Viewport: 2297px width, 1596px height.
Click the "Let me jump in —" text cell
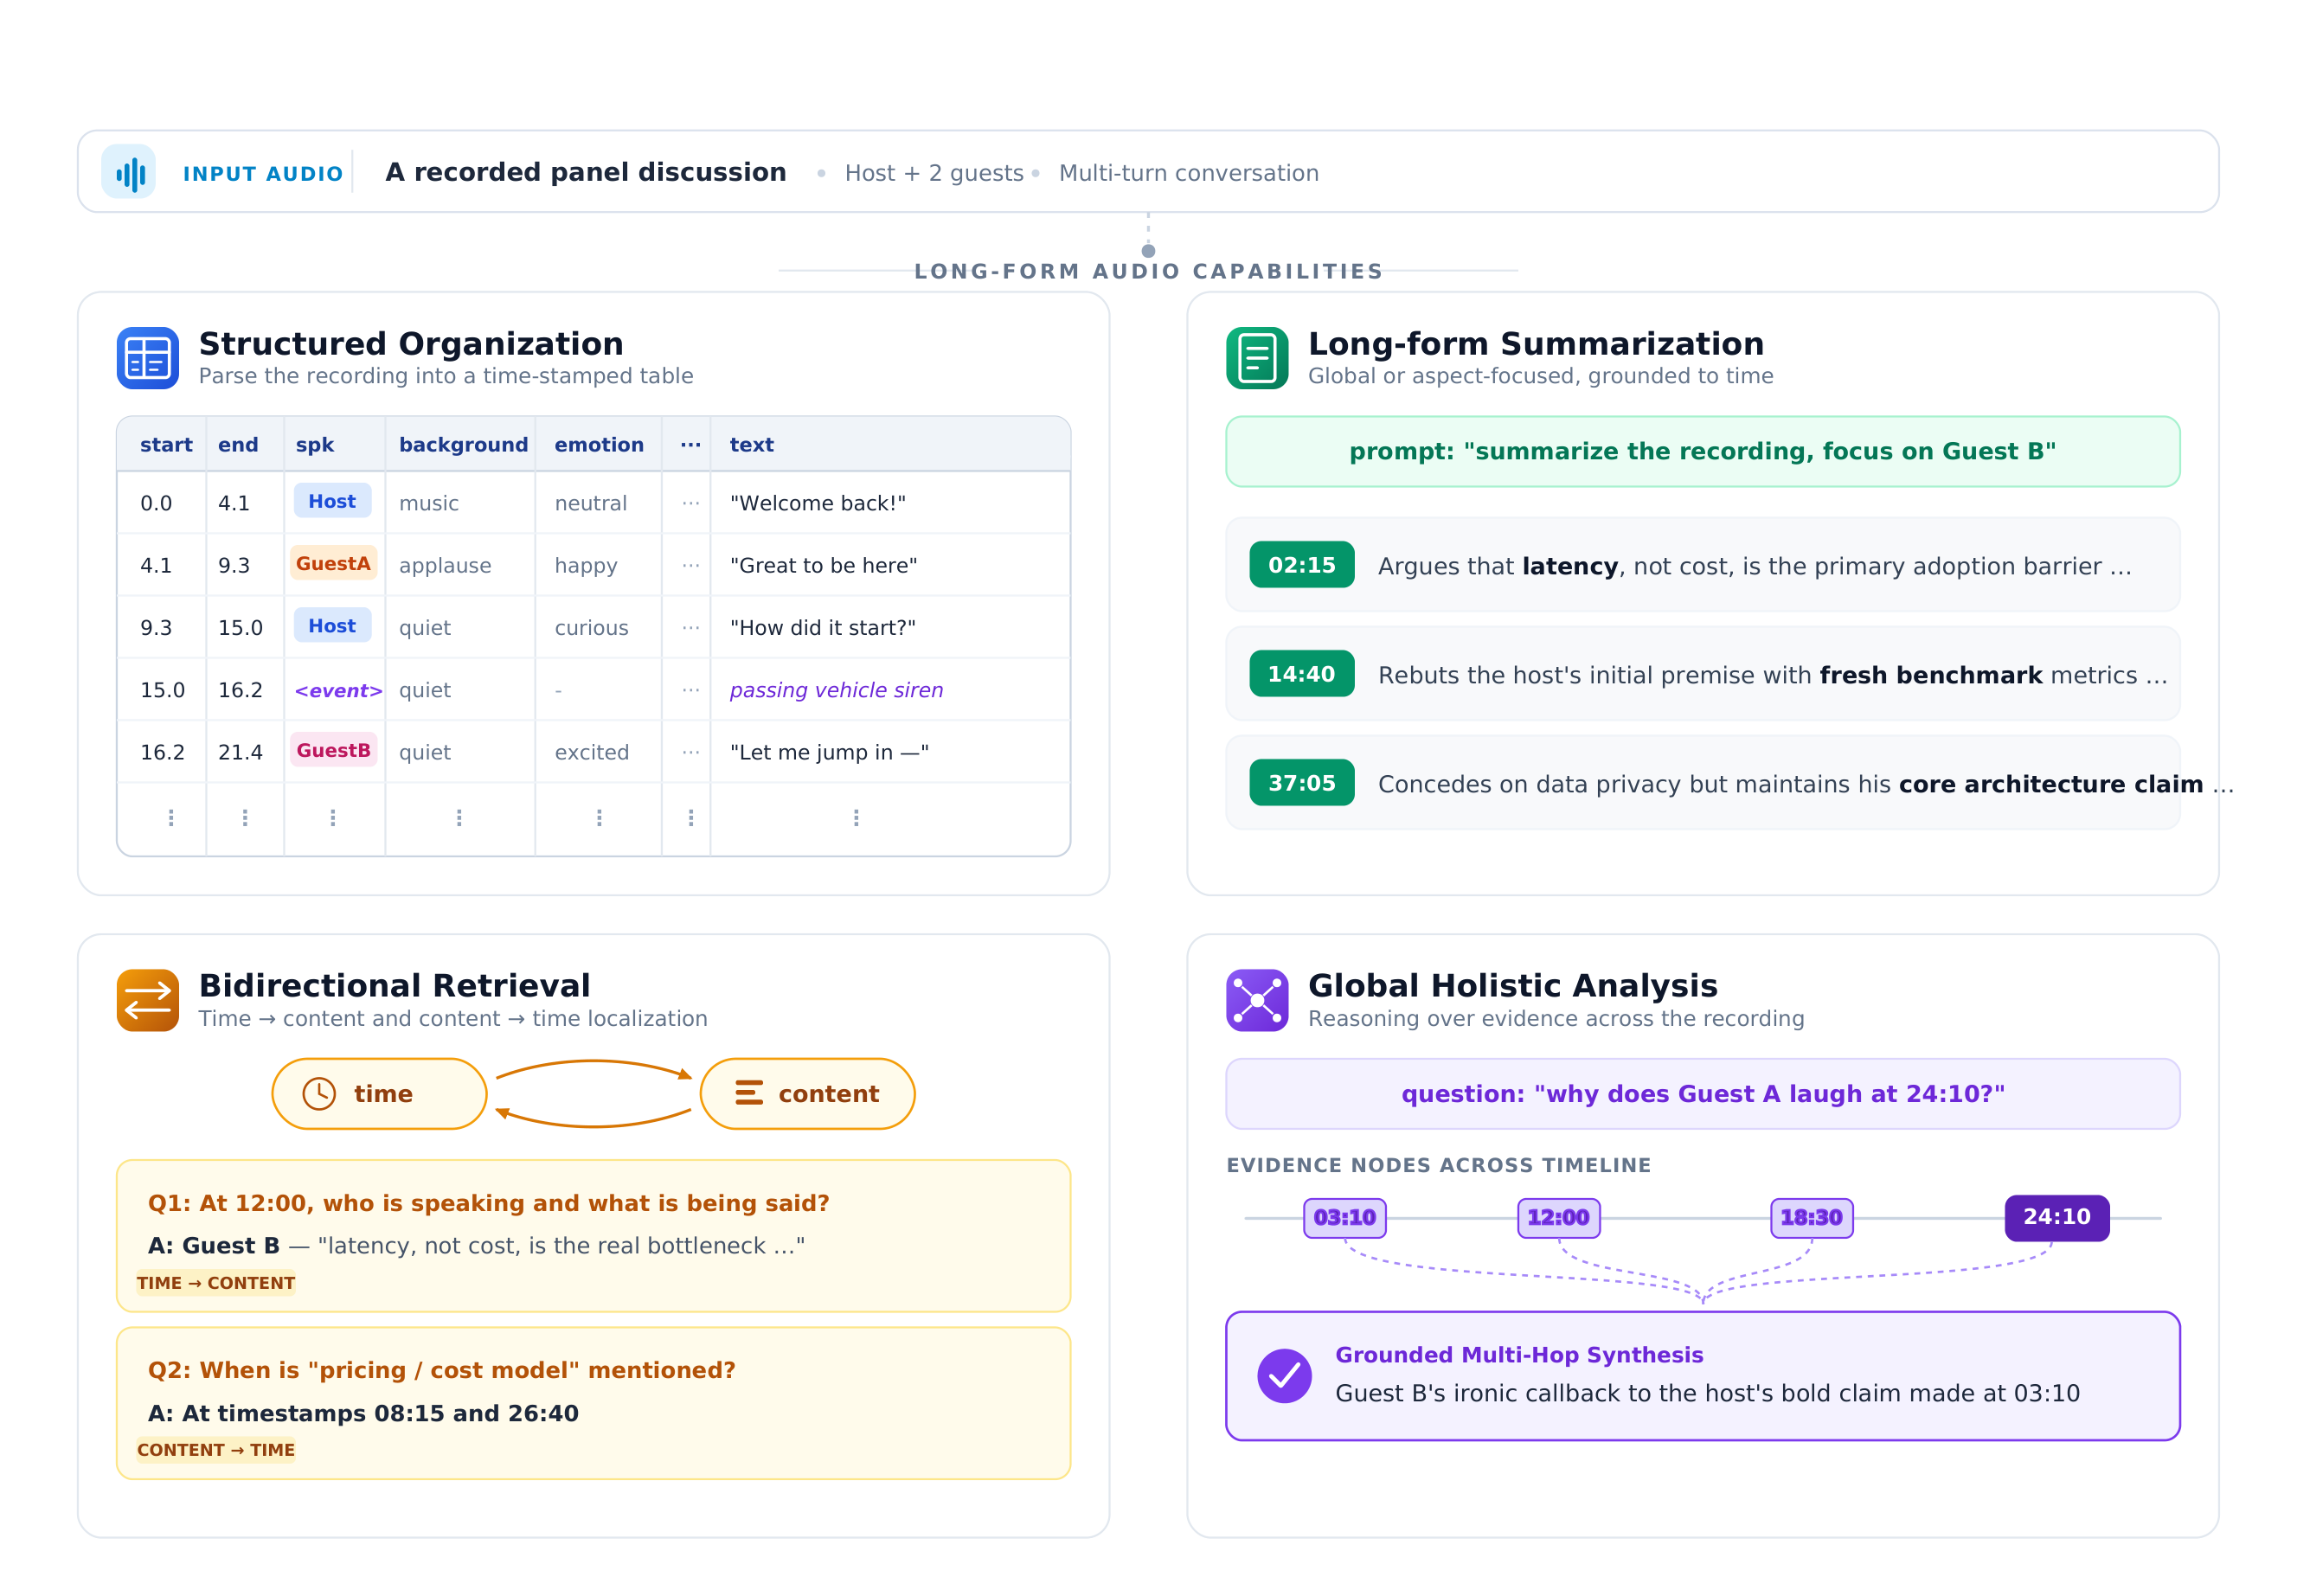click(829, 752)
